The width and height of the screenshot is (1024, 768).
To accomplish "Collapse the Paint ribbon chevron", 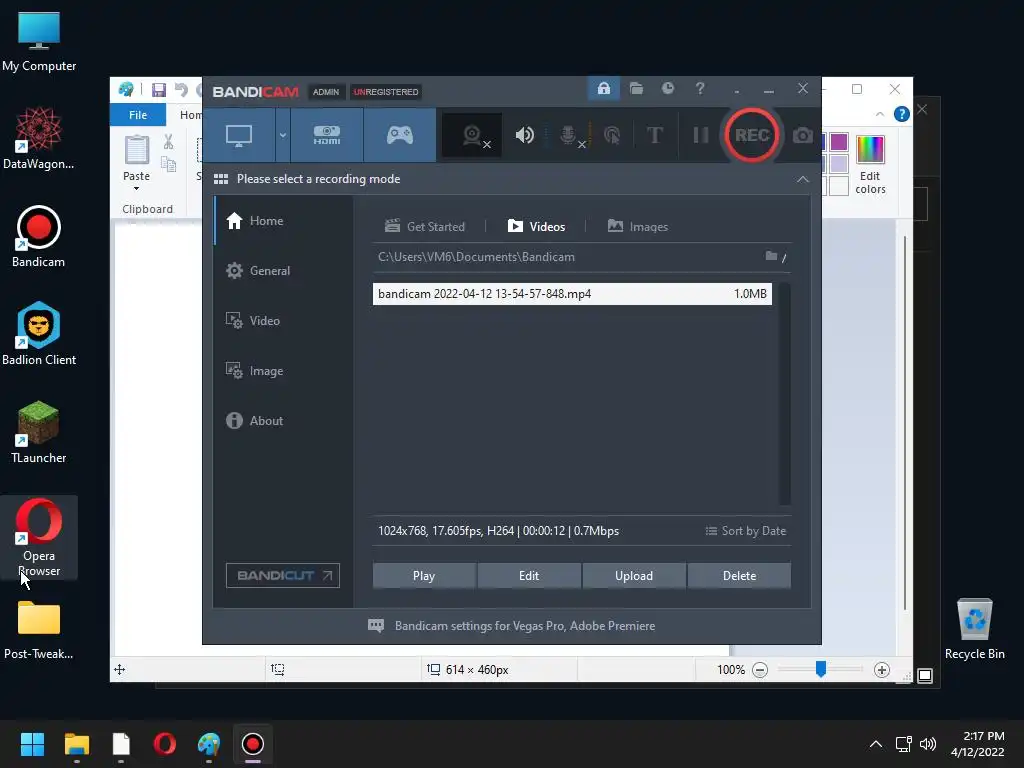I will (880, 114).
